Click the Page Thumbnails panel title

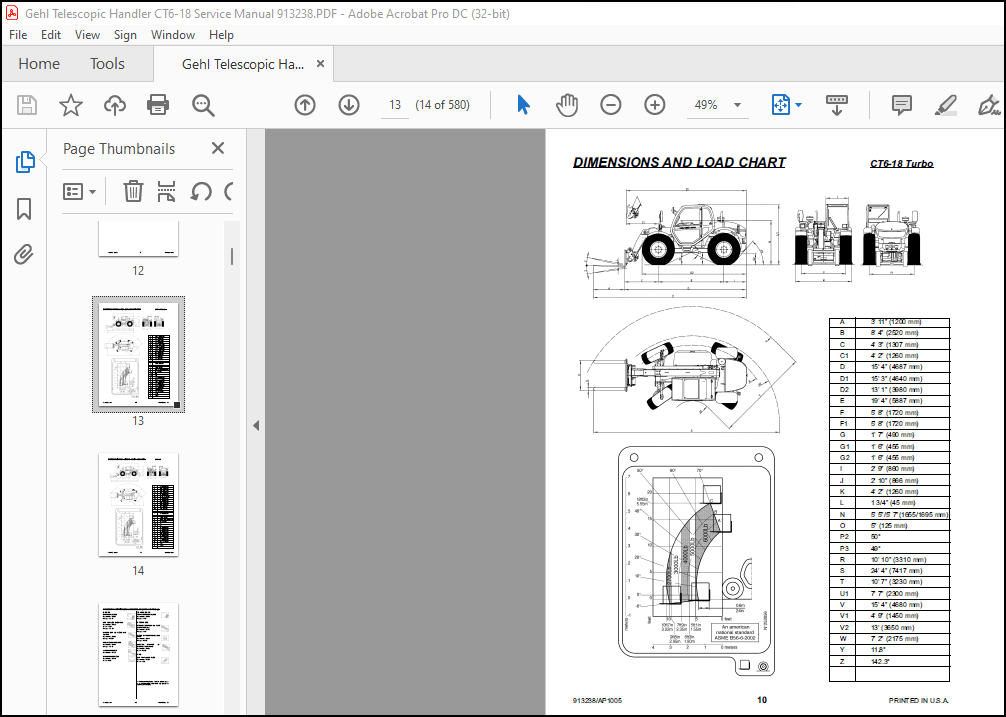click(119, 149)
